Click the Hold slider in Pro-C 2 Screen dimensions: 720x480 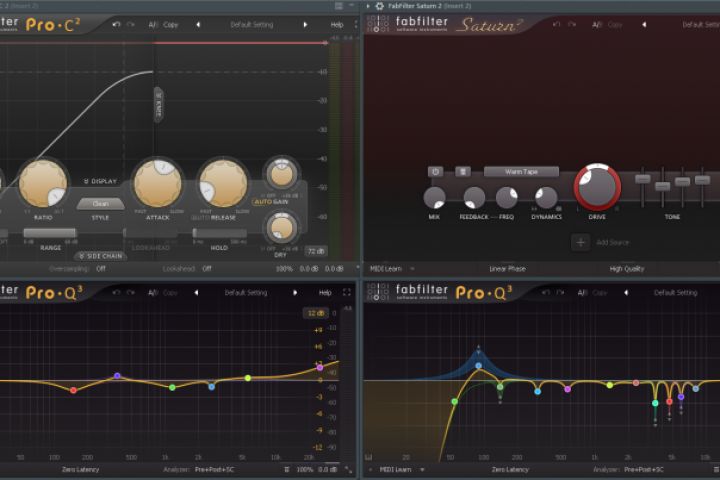[x=219, y=233]
